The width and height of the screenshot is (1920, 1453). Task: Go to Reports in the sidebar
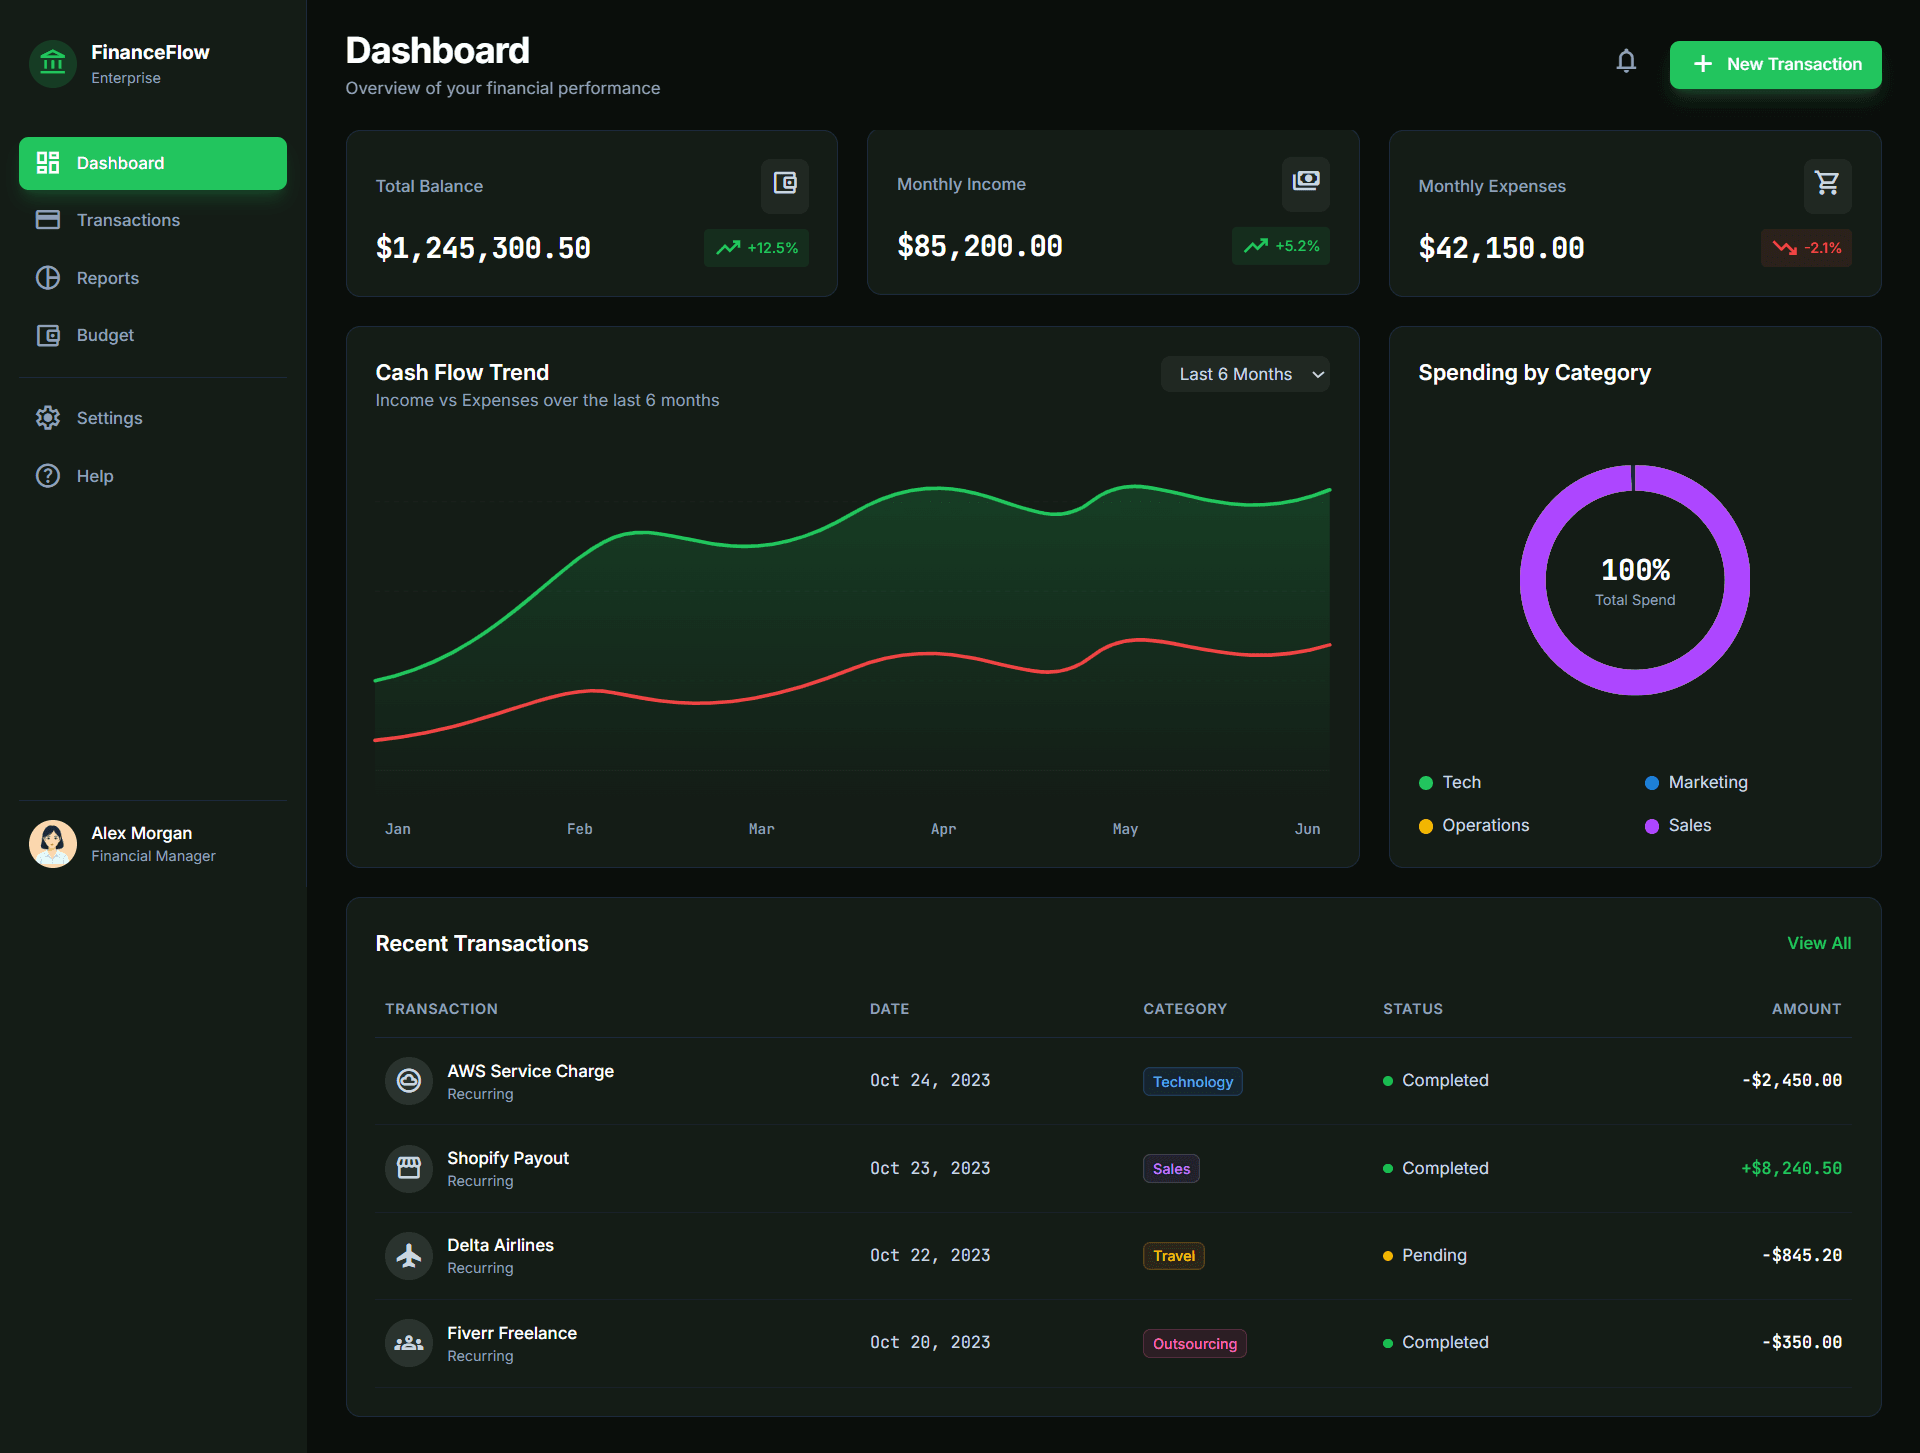click(108, 278)
